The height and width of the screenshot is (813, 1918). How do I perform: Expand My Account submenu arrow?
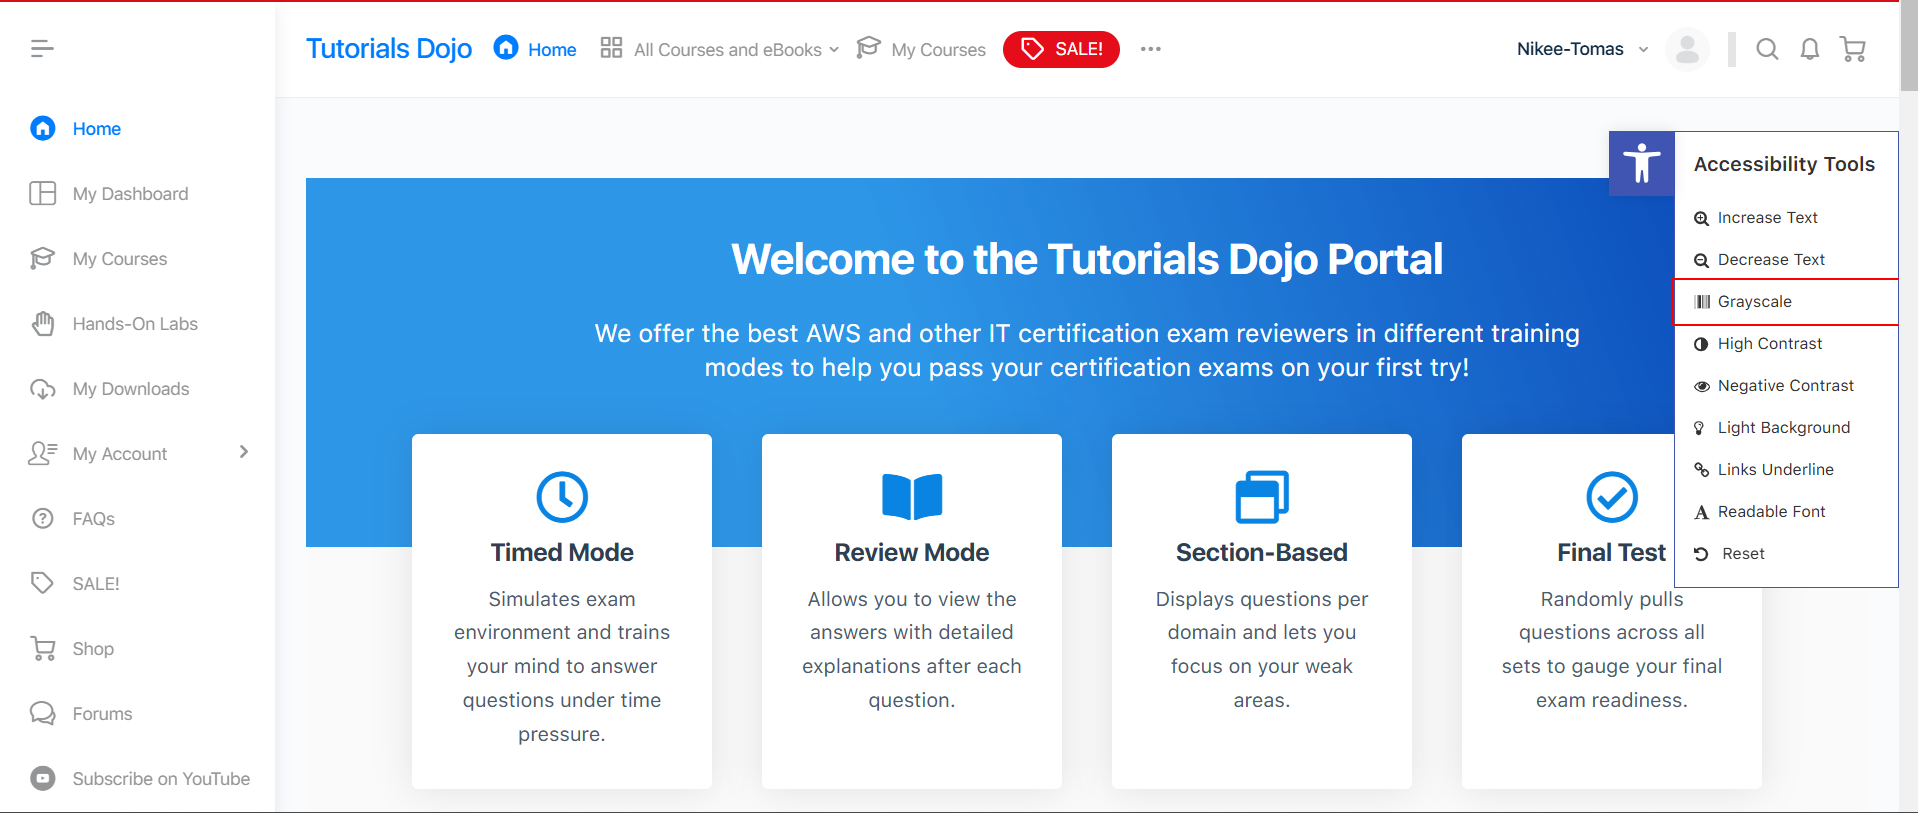pos(244,453)
